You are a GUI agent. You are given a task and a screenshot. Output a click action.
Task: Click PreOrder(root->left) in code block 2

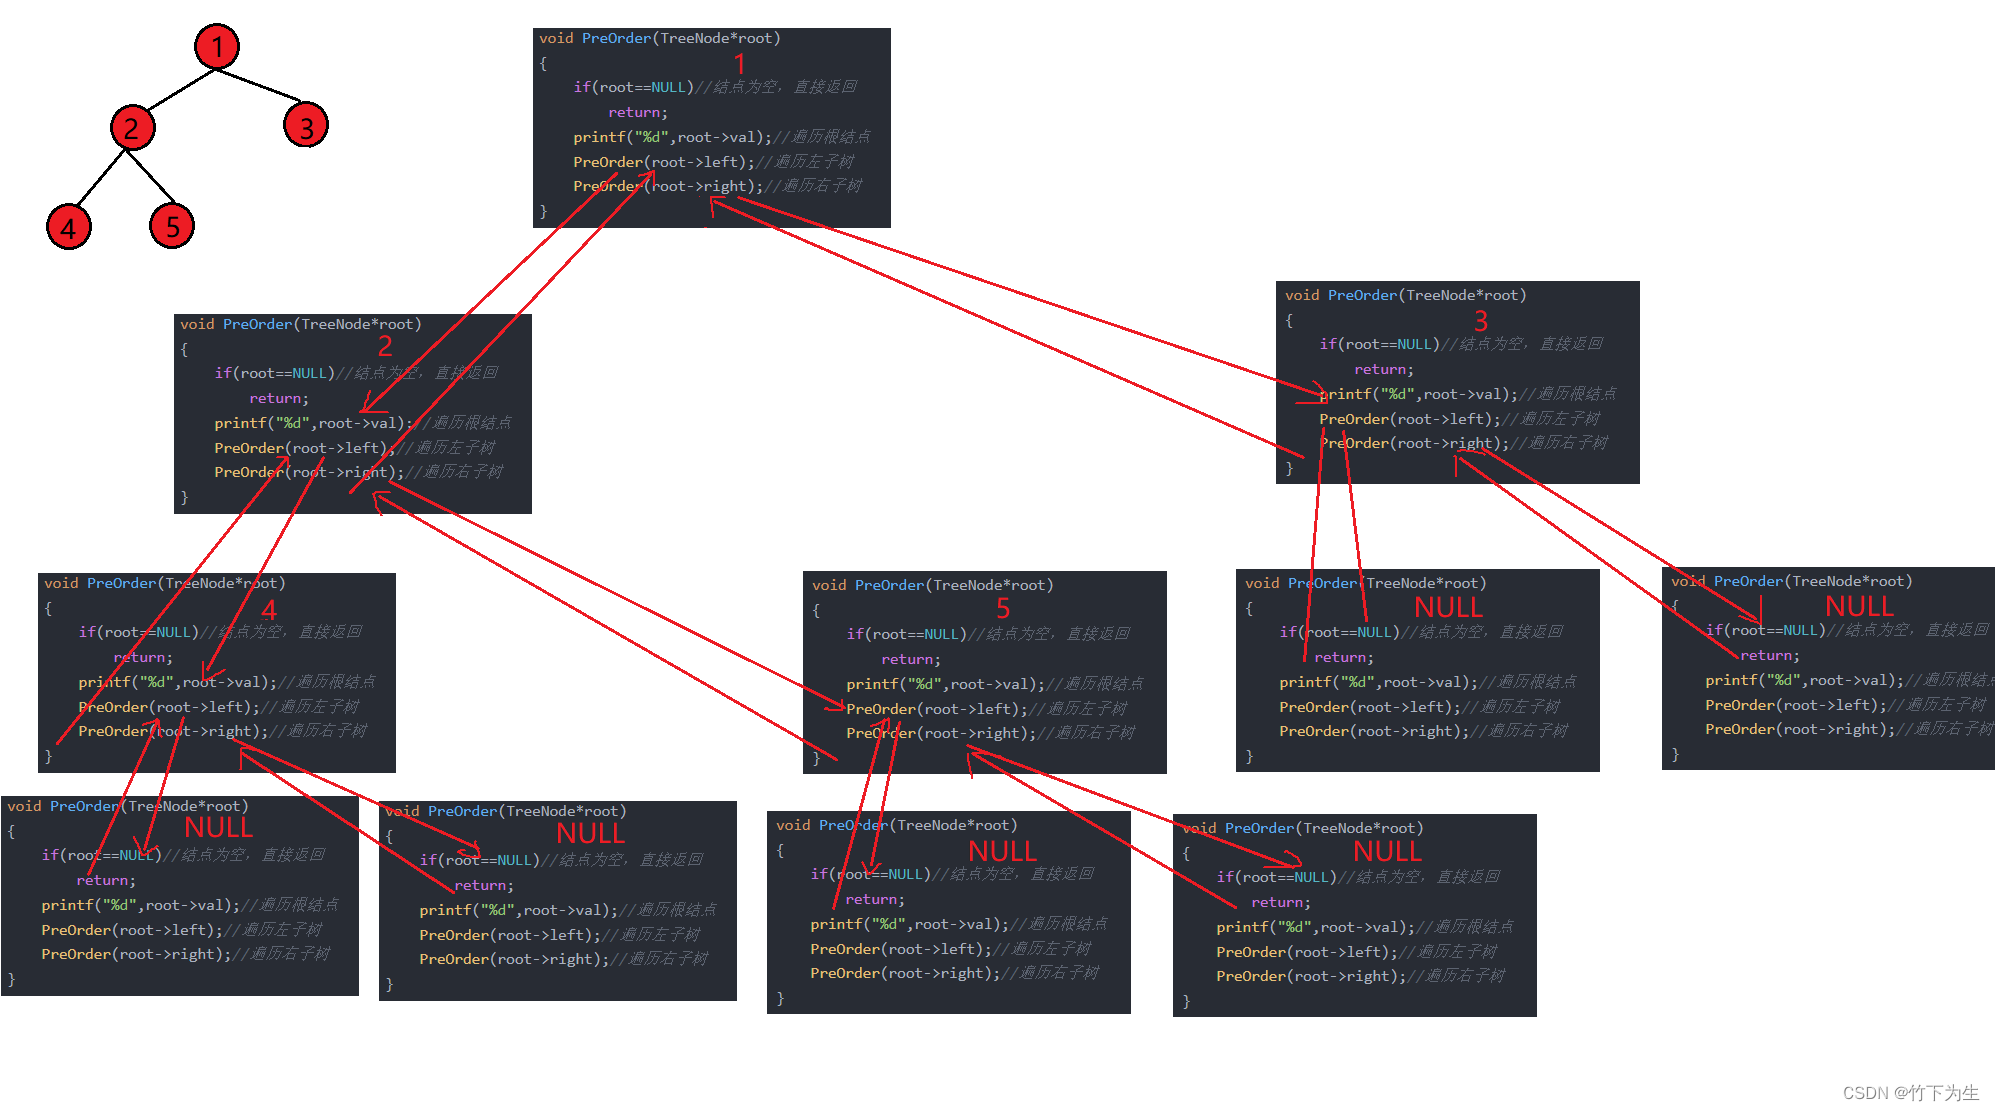[355, 448]
